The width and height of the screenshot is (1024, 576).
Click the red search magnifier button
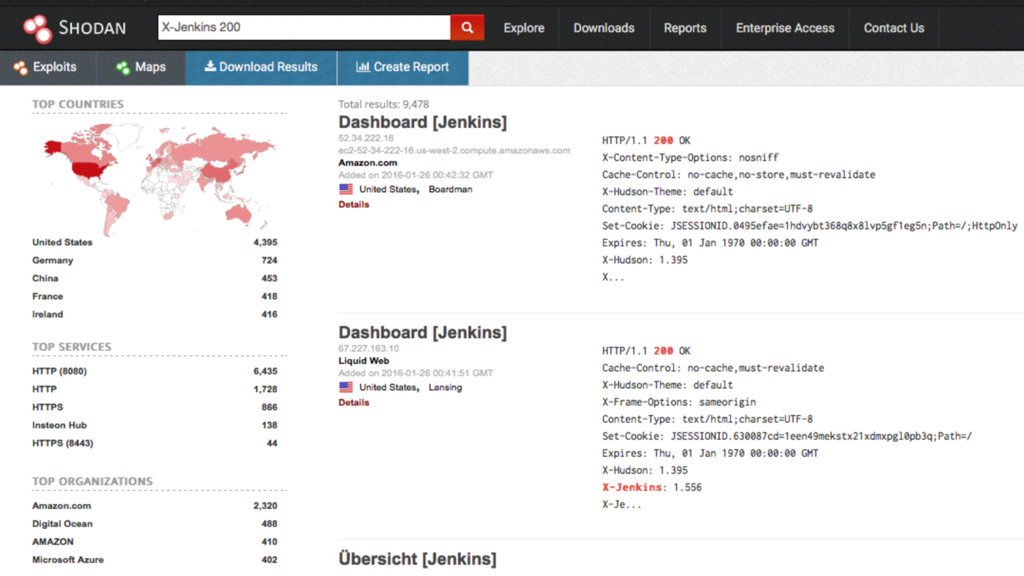coord(467,27)
